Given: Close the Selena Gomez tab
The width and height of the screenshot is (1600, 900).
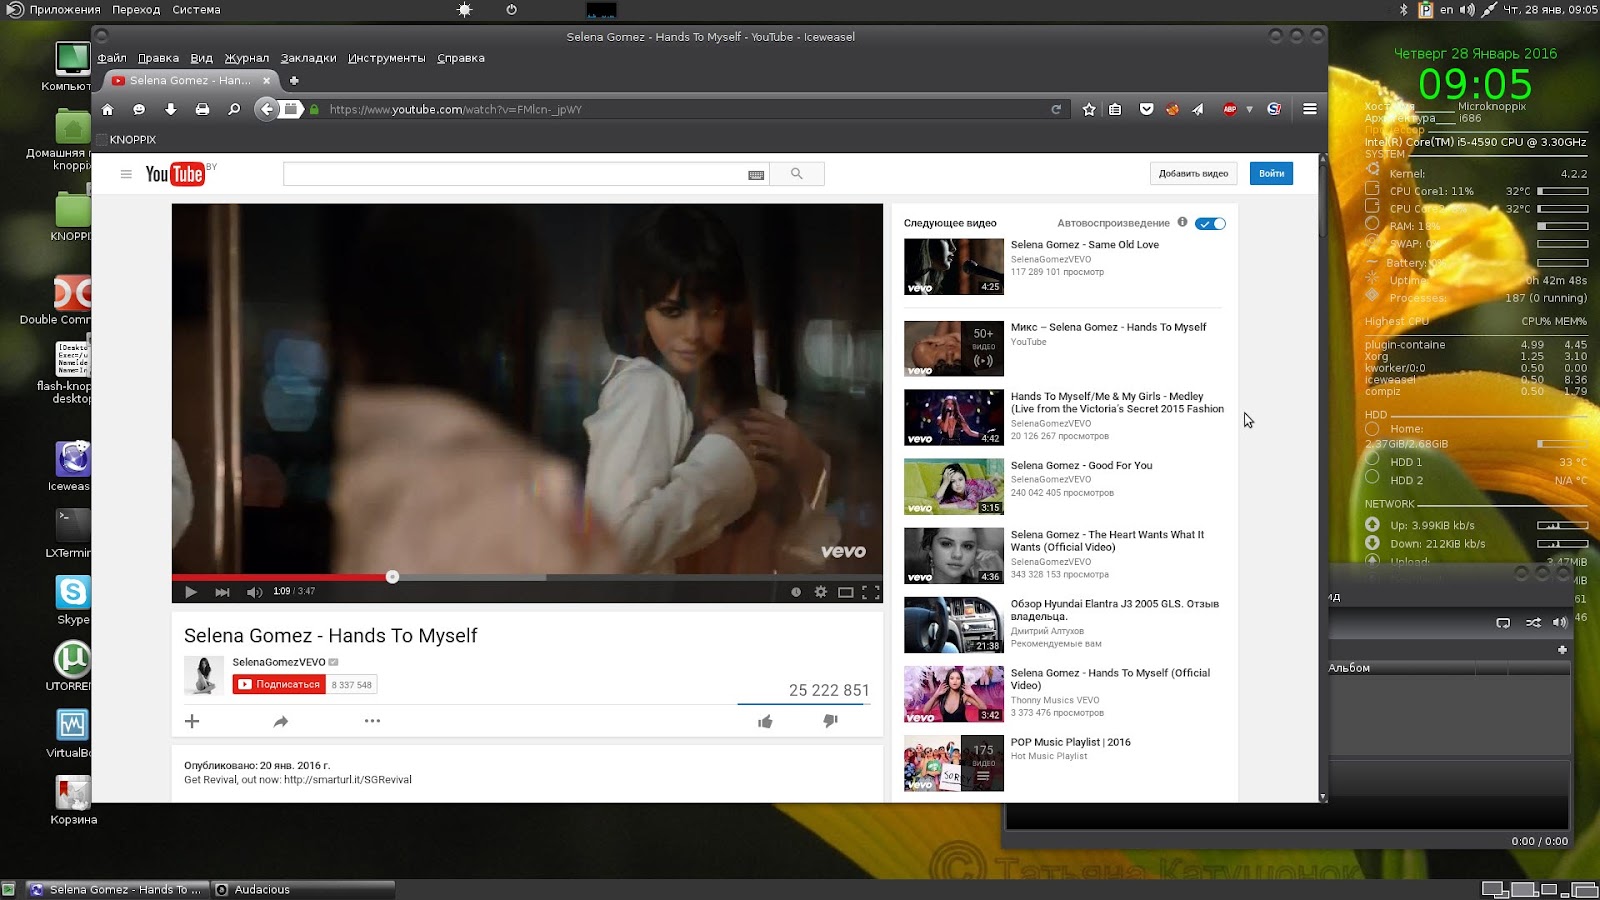Looking at the screenshot, I should coord(267,80).
